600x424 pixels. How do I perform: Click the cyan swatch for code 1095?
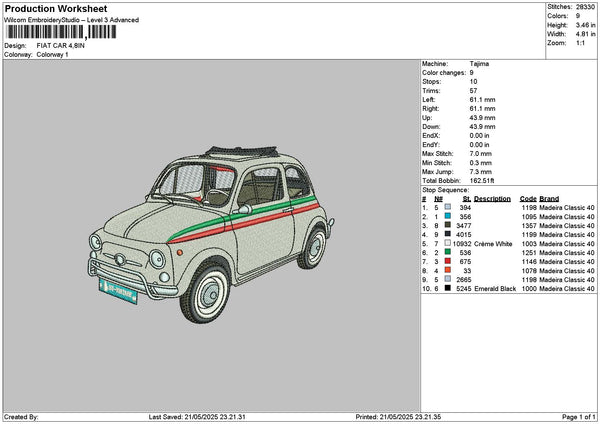click(447, 216)
